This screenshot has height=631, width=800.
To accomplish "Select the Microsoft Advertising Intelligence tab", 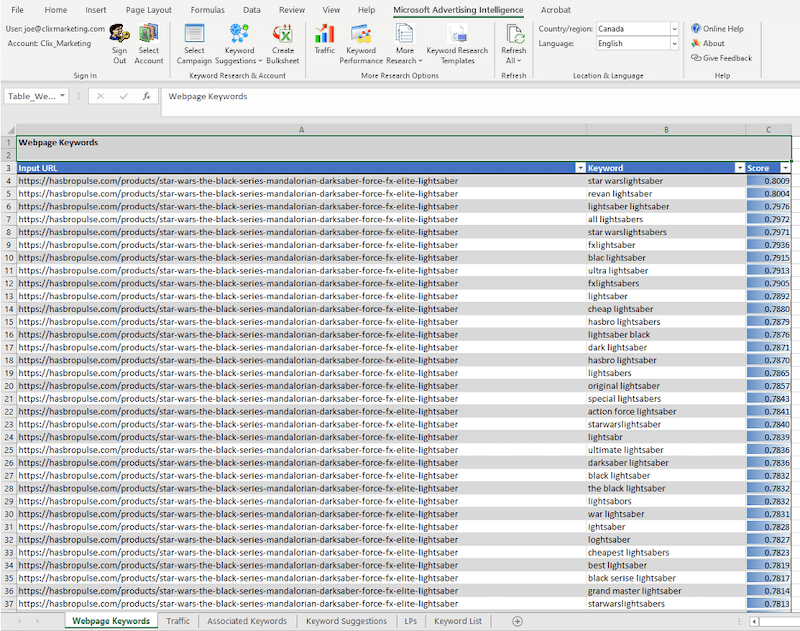I will pyautogui.click(x=458, y=10).
